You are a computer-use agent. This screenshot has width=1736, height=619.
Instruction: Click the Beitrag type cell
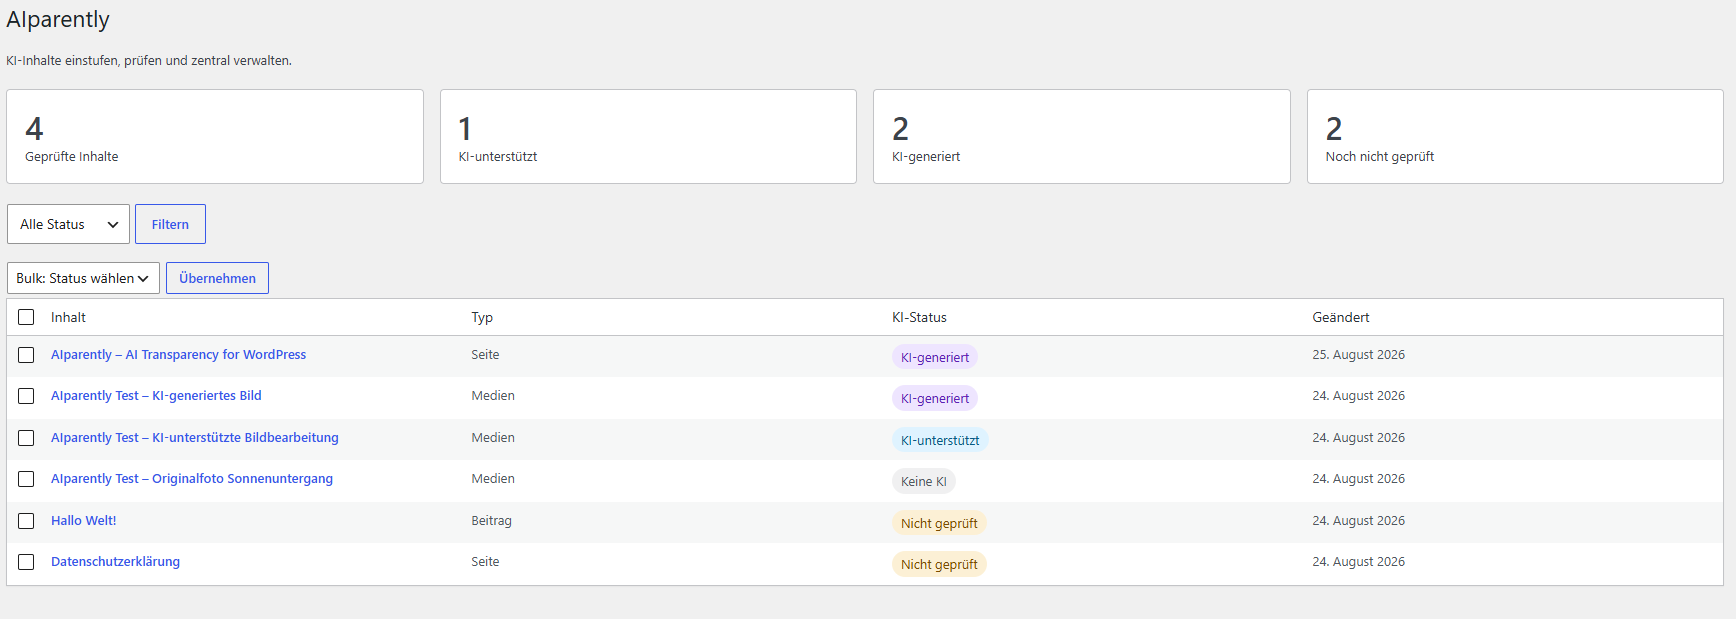[491, 521]
